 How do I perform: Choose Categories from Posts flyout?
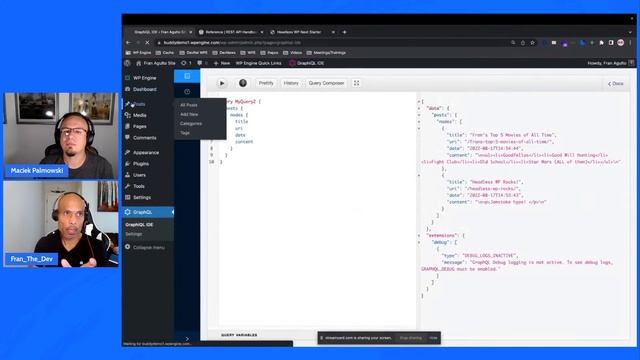pyautogui.click(x=191, y=123)
